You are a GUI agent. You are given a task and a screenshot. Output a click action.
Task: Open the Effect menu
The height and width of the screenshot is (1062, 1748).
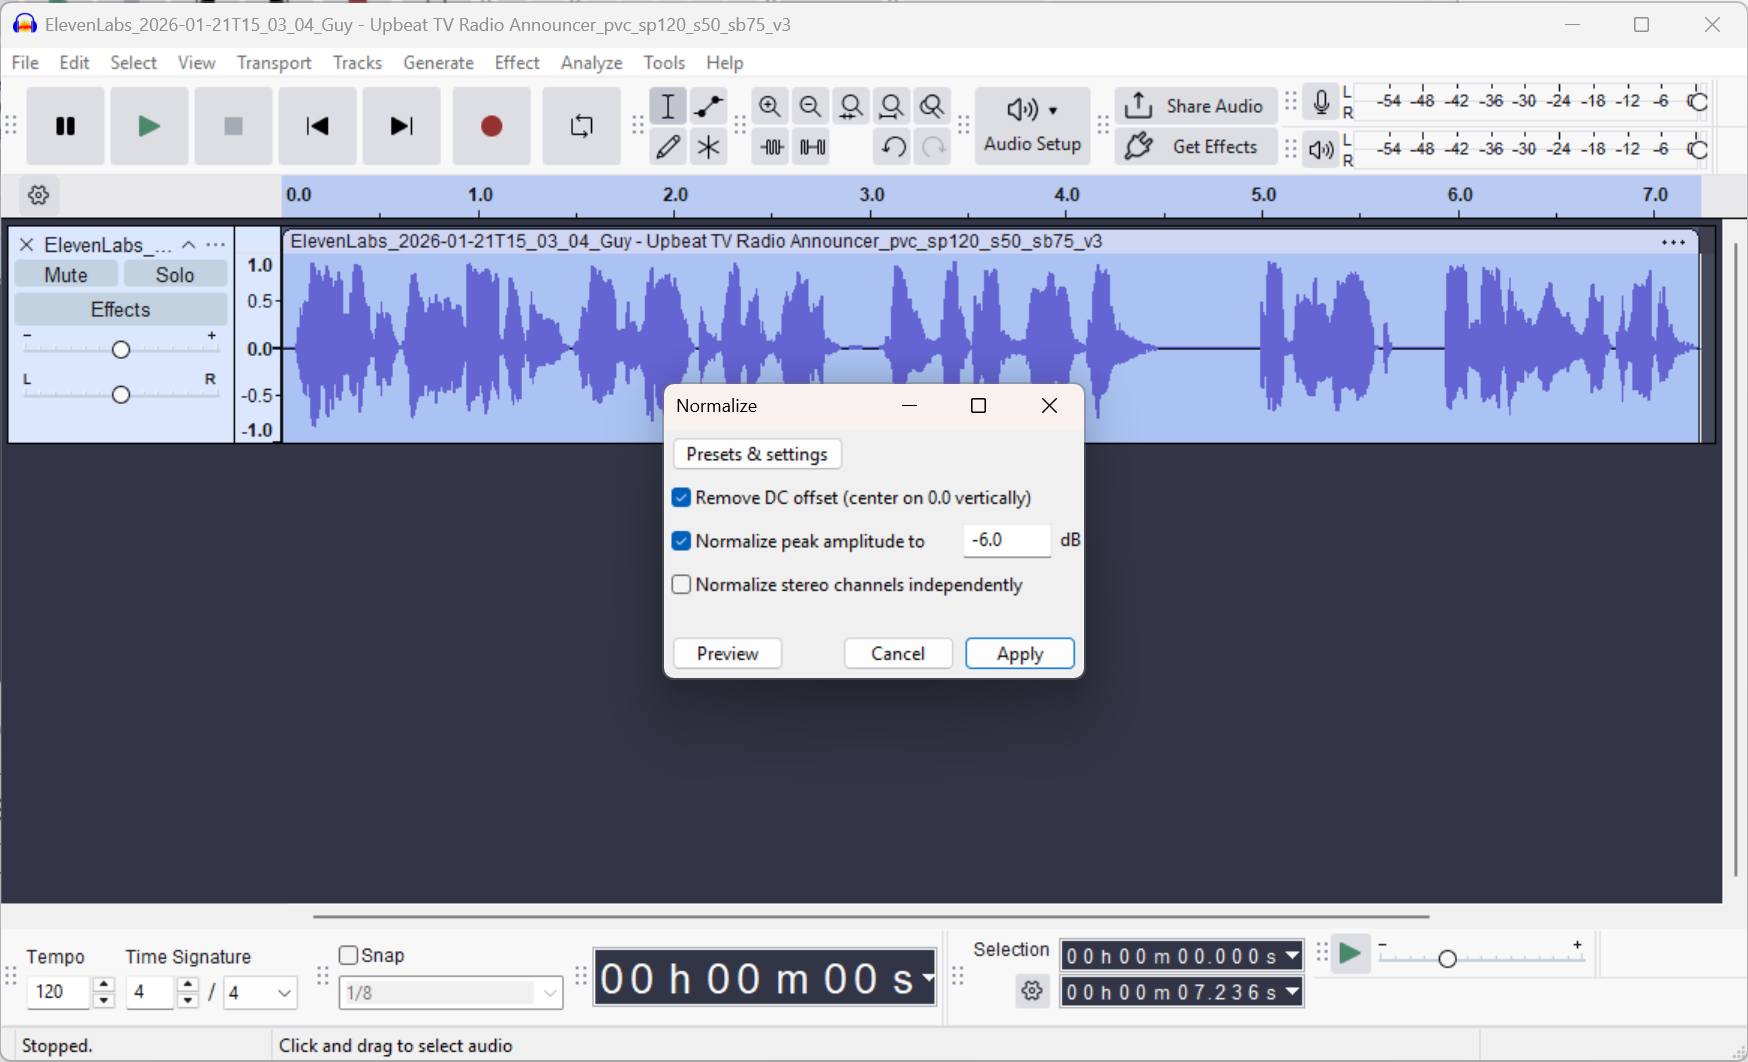[516, 63]
